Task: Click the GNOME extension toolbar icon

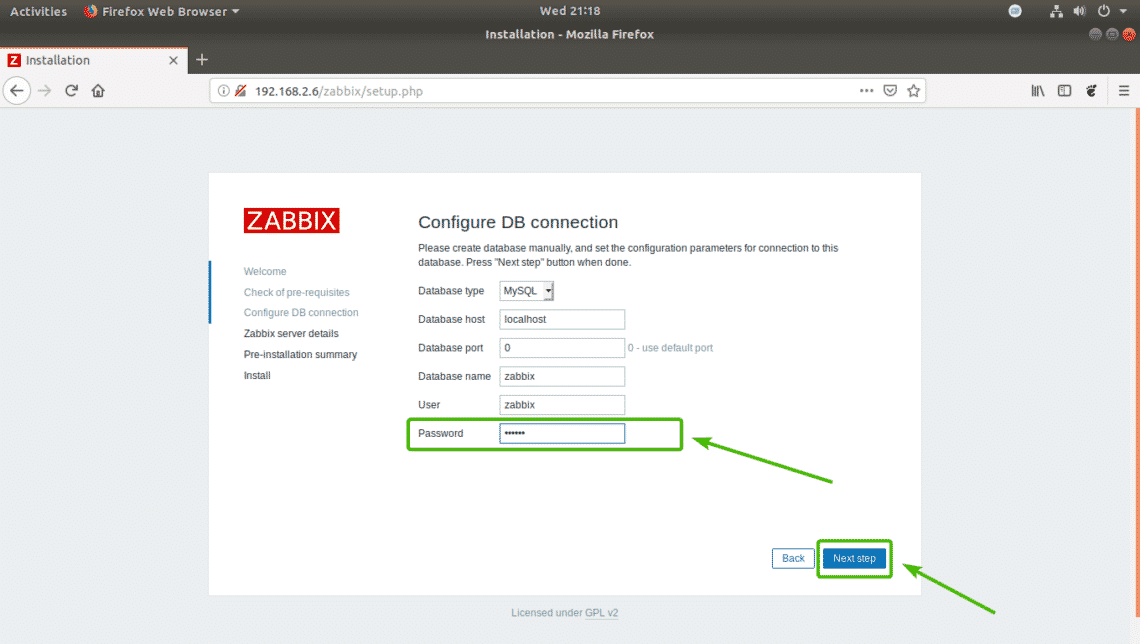Action: (1091, 91)
